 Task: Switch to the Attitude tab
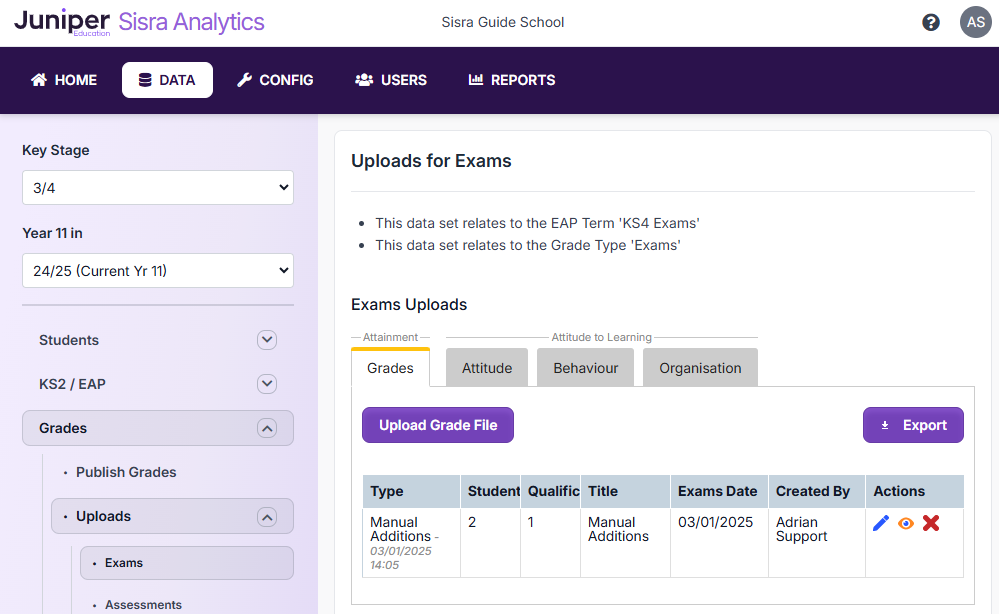(487, 368)
